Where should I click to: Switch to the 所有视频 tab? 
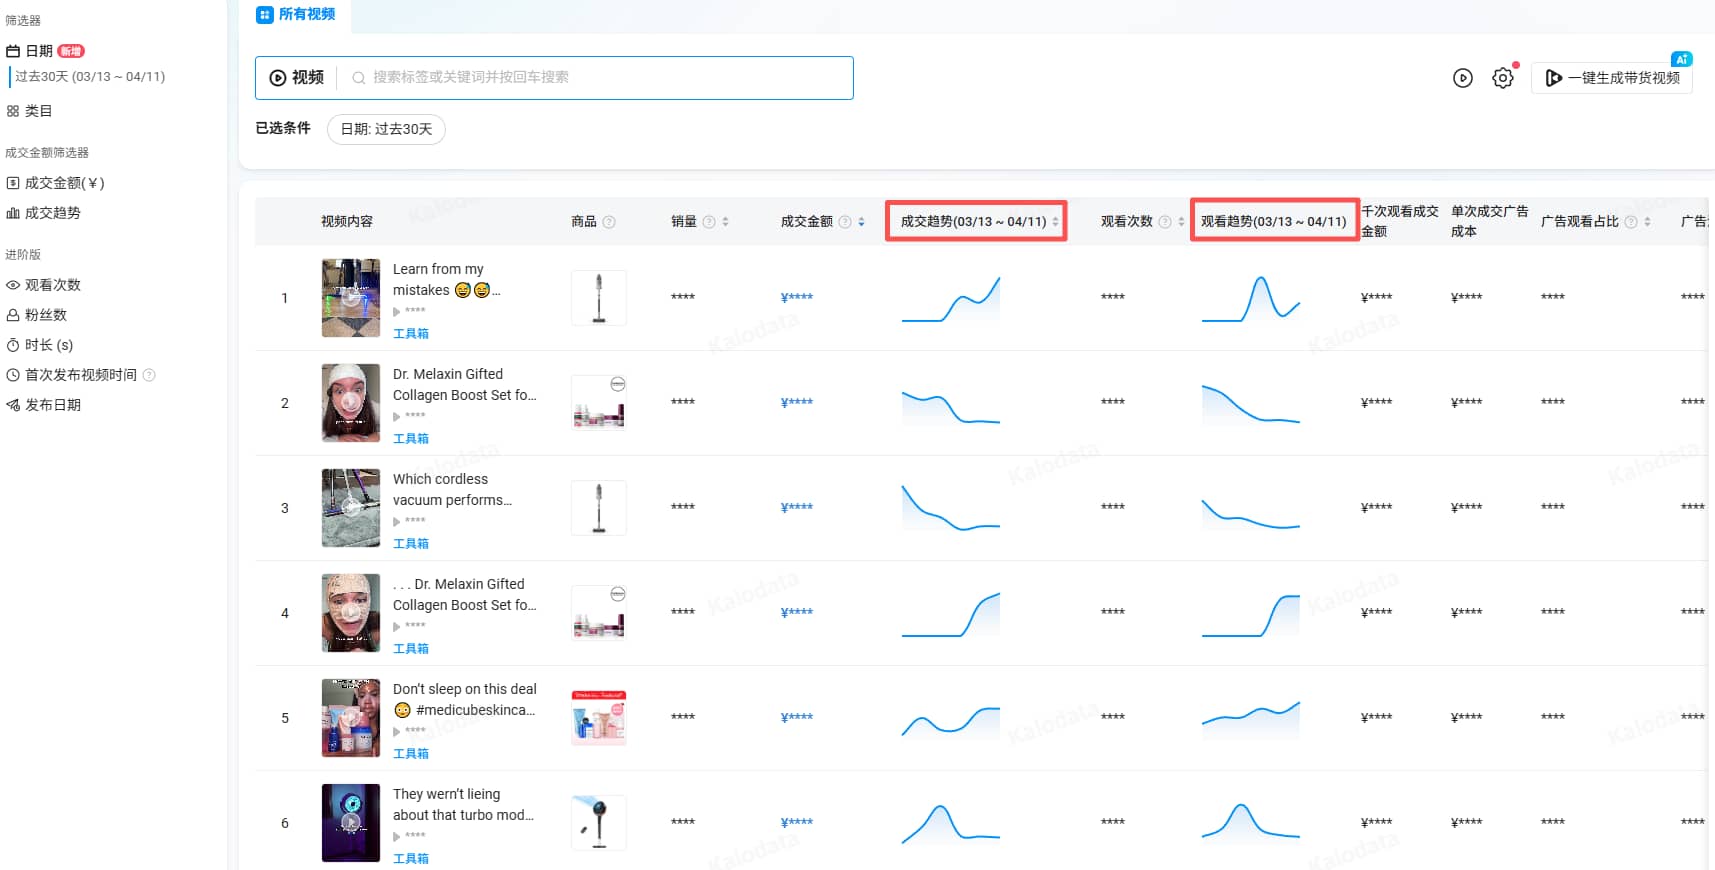coord(296,14)
